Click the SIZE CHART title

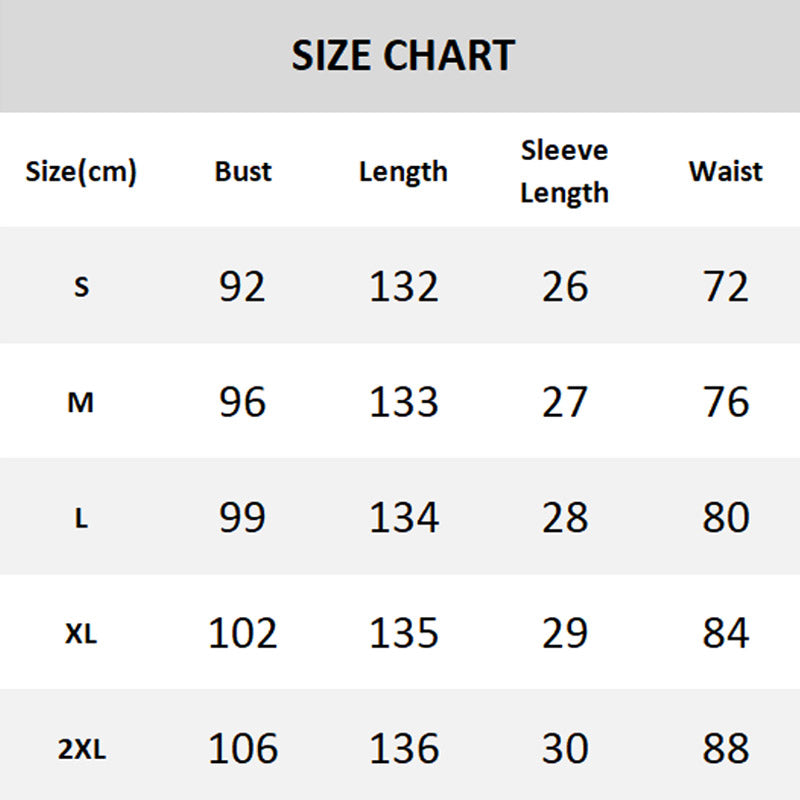(403, 56)
